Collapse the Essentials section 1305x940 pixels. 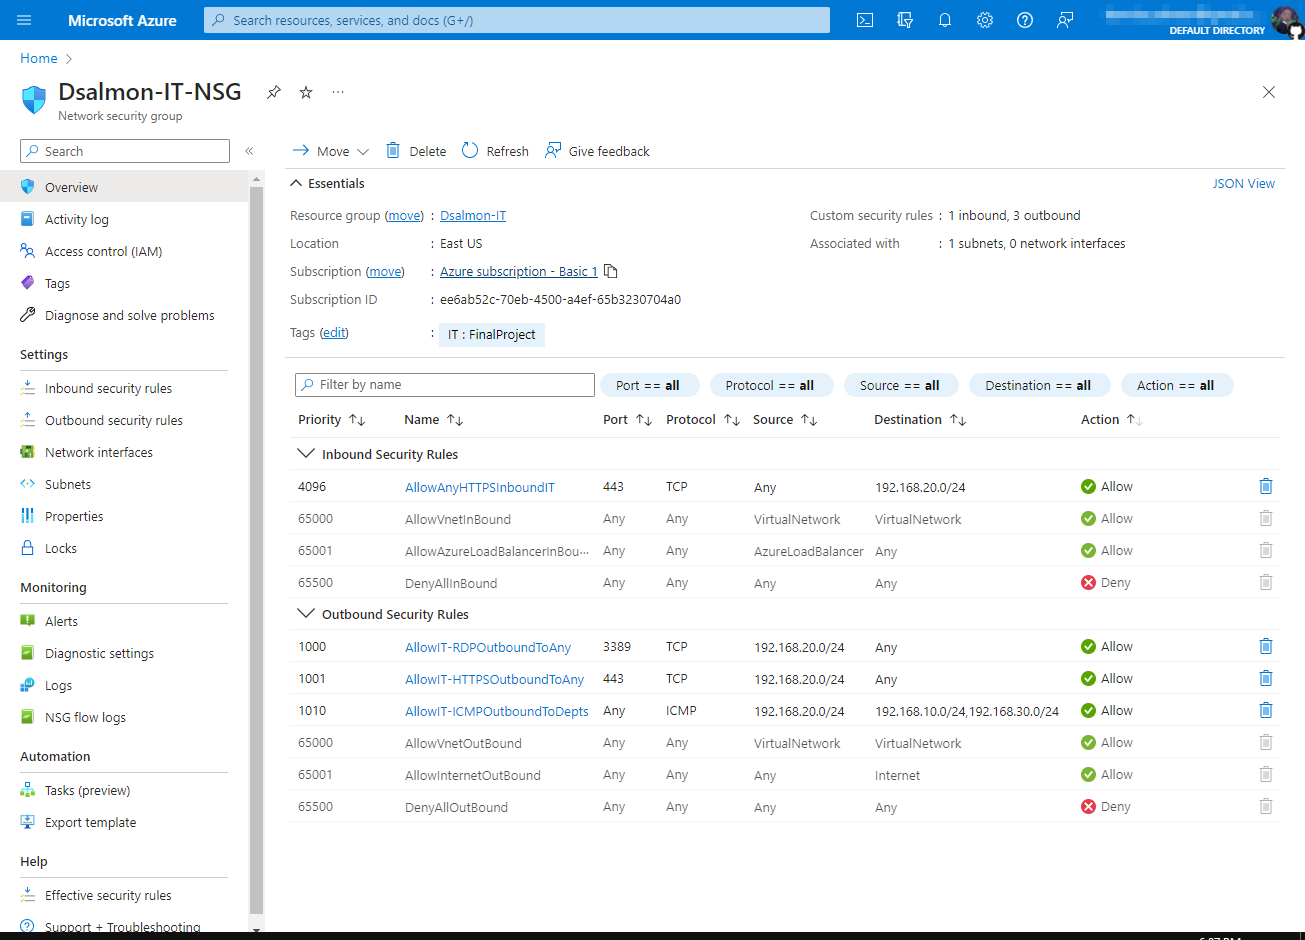[327, 183]
